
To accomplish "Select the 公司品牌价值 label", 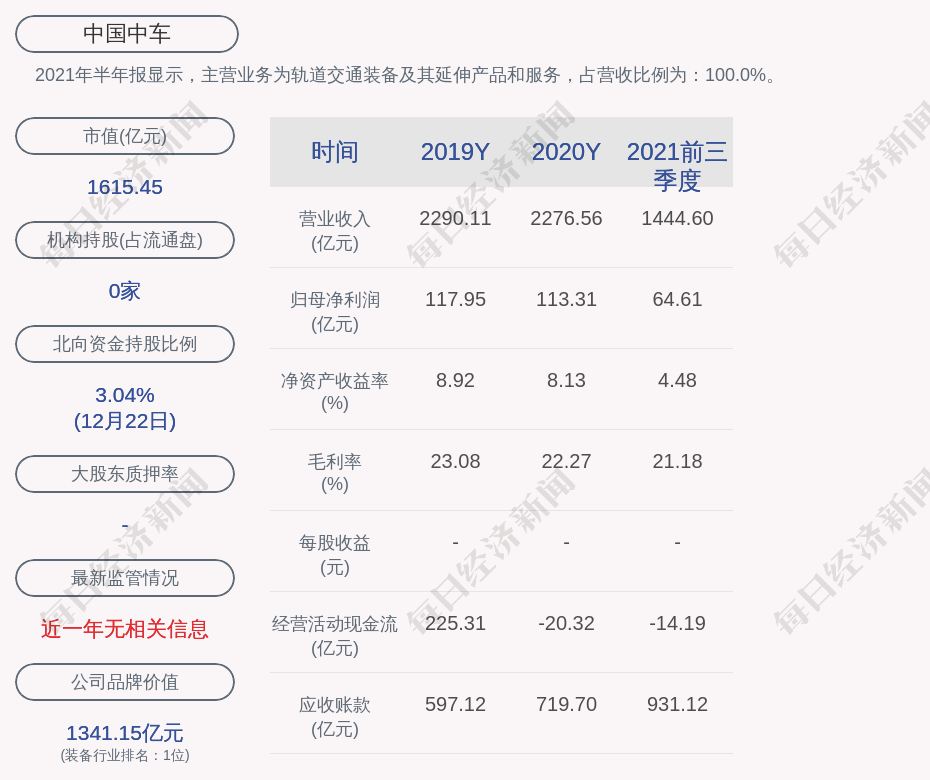I will tap(125, 682).
